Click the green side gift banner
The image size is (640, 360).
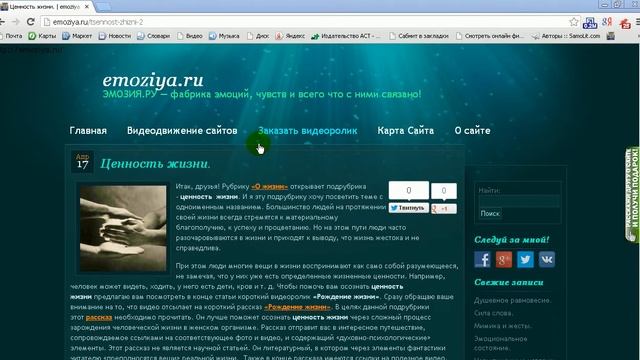[632, 195]
